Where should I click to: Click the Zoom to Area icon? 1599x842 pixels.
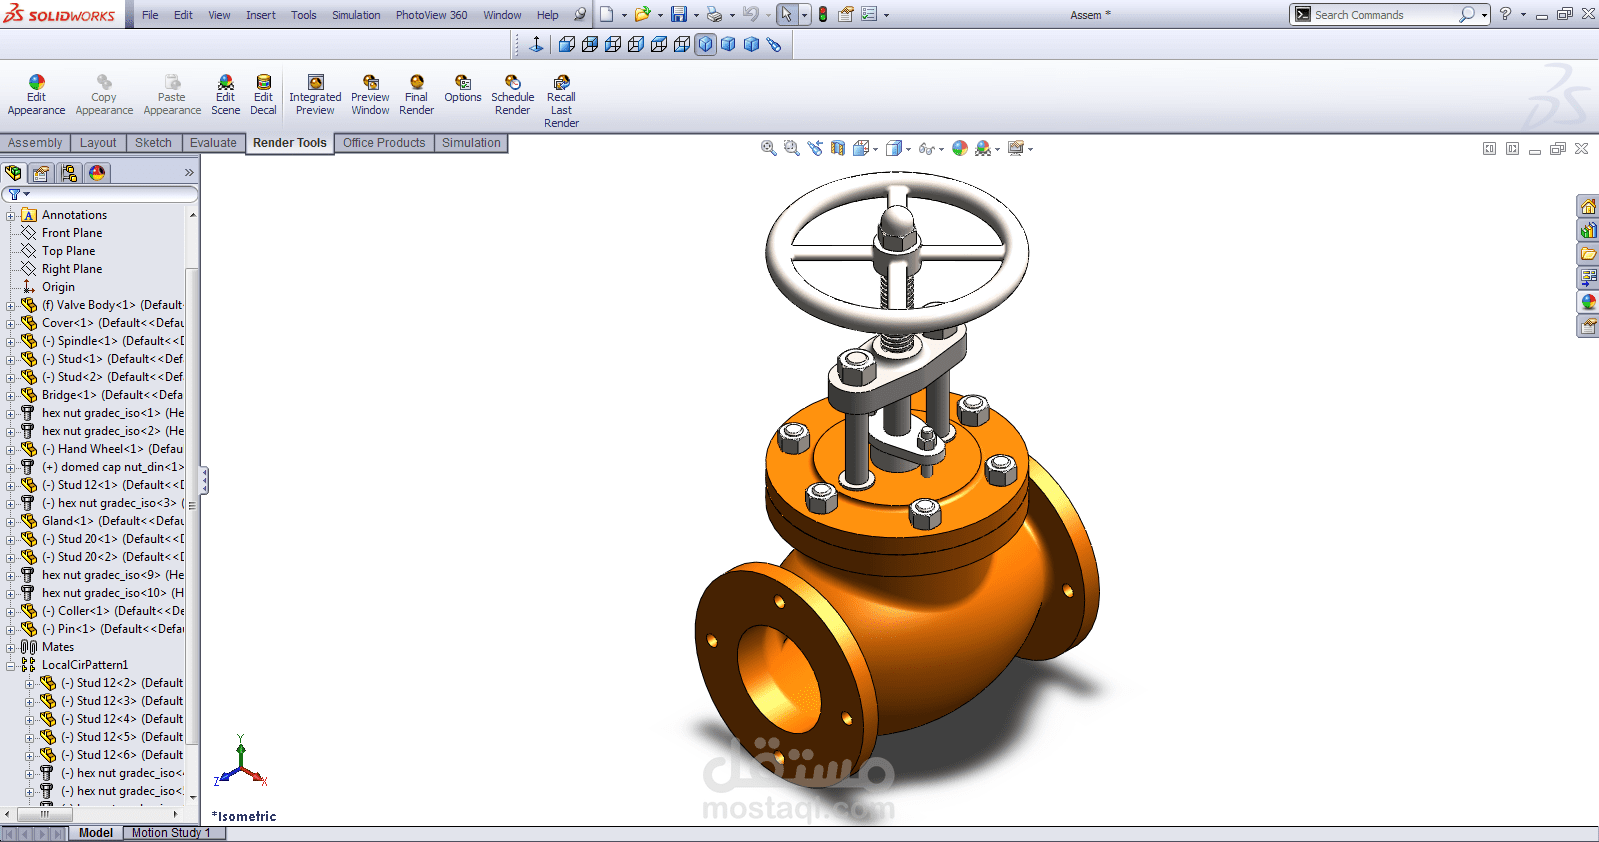791,148
